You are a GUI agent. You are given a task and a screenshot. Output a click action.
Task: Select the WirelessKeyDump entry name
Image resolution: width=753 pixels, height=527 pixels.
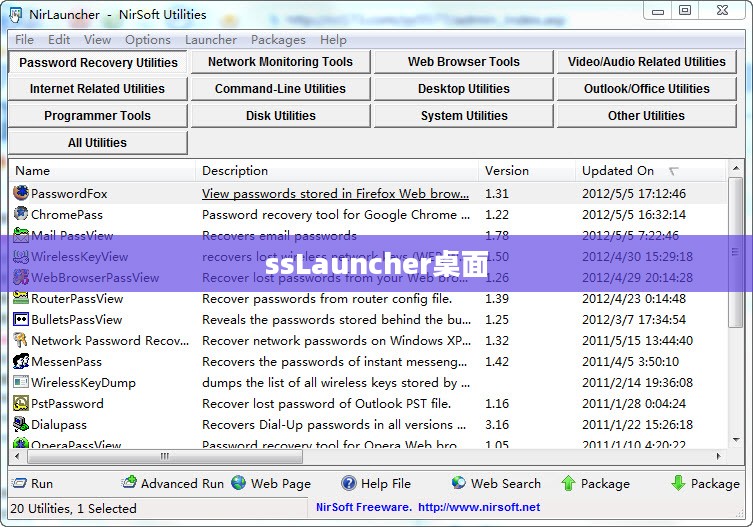[83, 382]
